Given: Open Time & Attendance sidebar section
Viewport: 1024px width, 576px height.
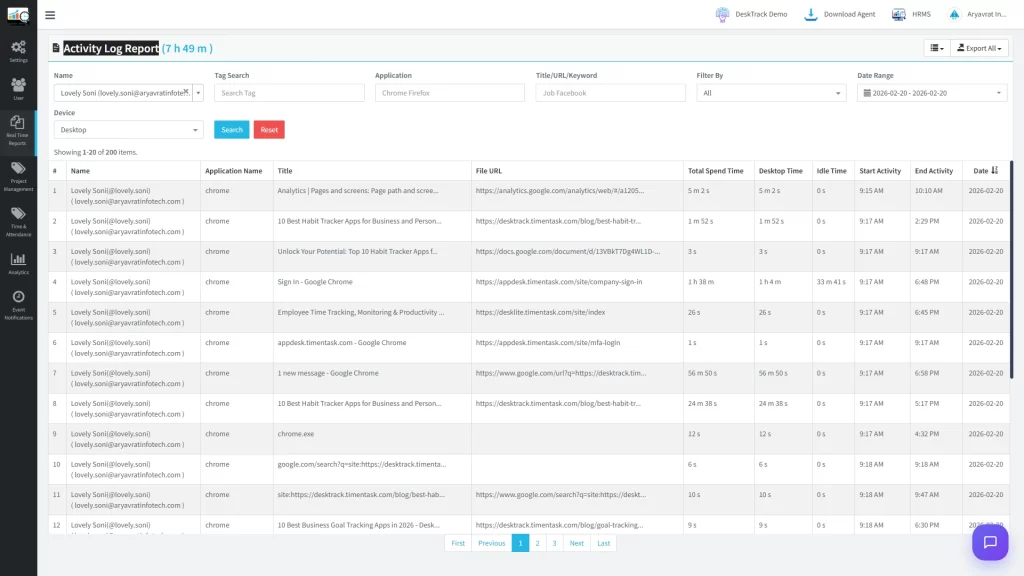Looking at the screenshot, I should tap(18, 222).
